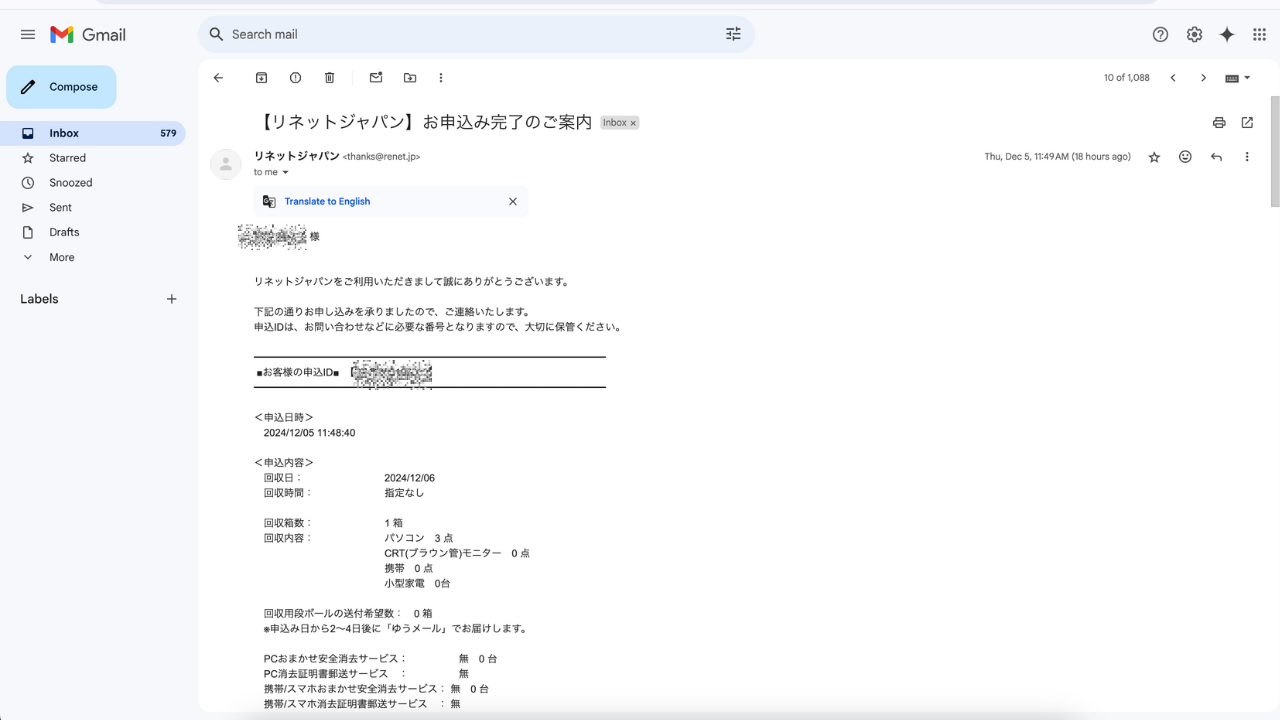
Task: Show details dropdown next to 'to me'
Action: (x=285, y=173)
